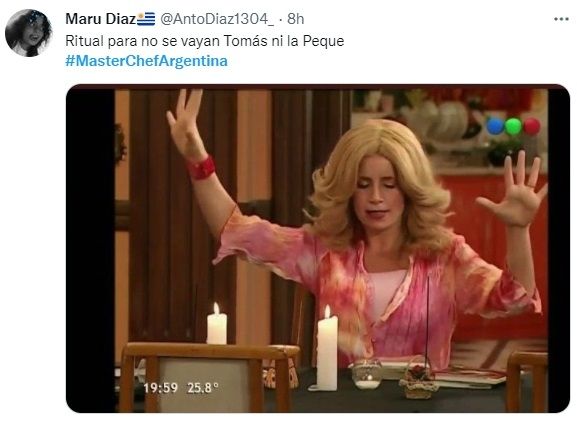Click the tweet text about Tomás and la Peque
Viewport: 577px width, 421px height.
[205, 40]
